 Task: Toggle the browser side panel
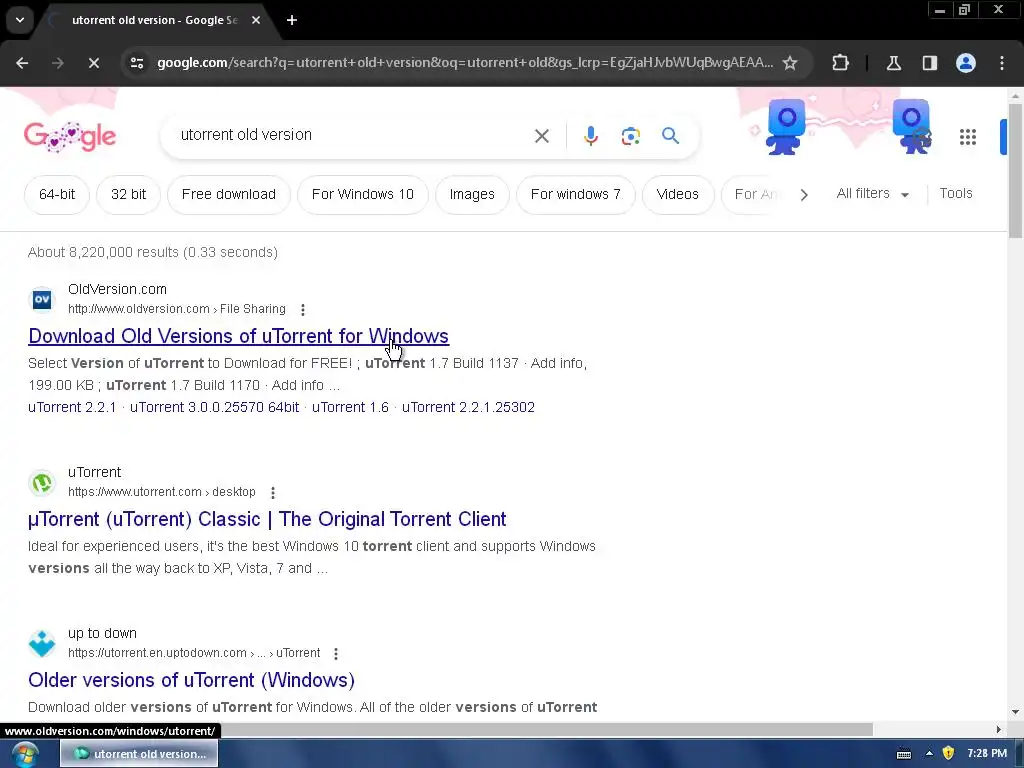[x=929, y=63]
